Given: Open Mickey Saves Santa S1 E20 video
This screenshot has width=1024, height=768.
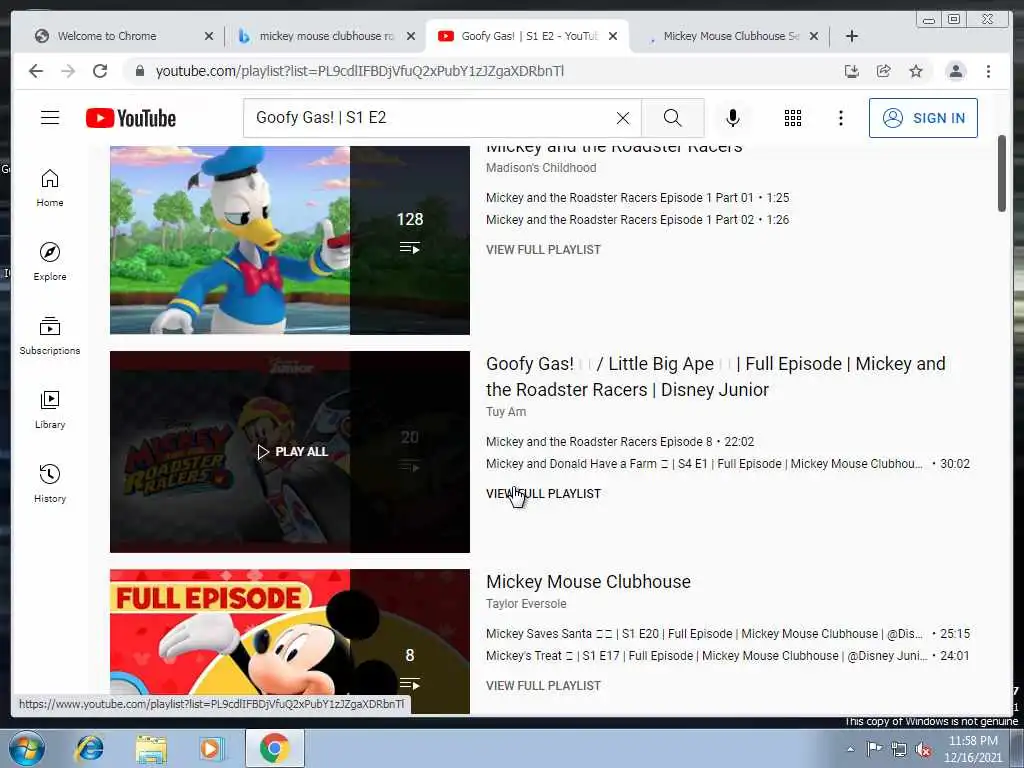Looking at the screenshot, I should (728, 634).
